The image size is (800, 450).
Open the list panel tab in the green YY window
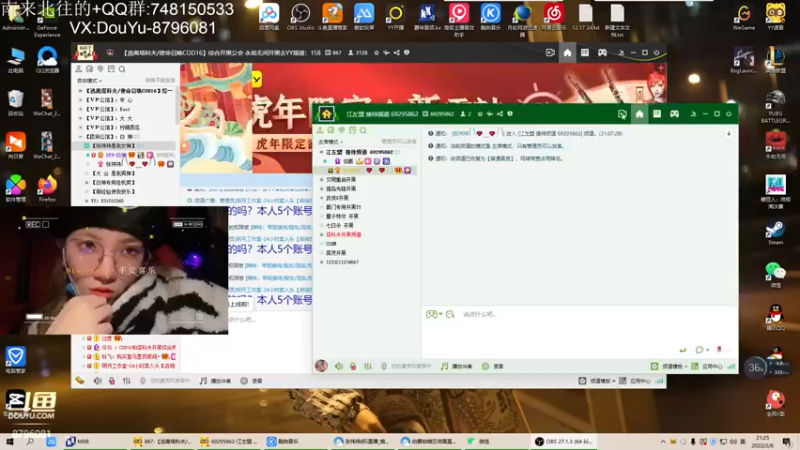tap(657, 114)
